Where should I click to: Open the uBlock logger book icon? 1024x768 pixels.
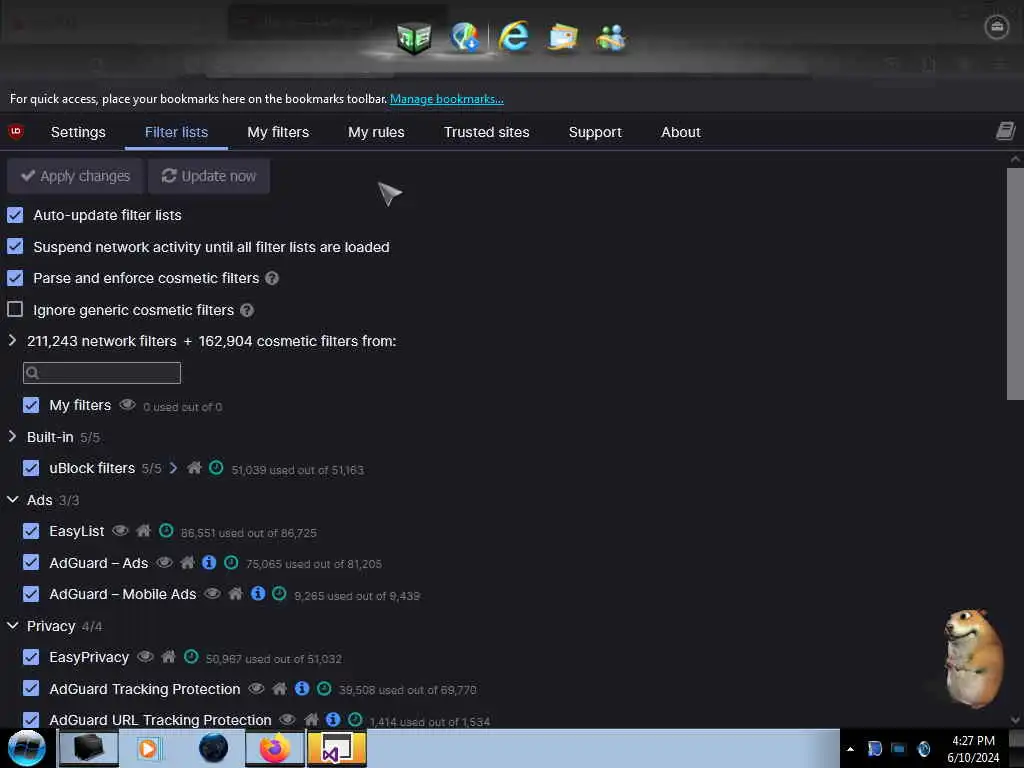click(x=1005, y=131)
